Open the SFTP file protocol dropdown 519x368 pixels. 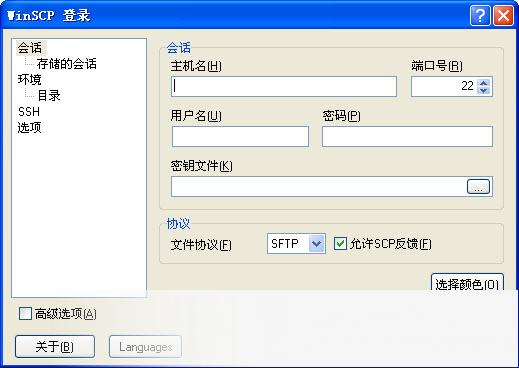coord(296,244)
